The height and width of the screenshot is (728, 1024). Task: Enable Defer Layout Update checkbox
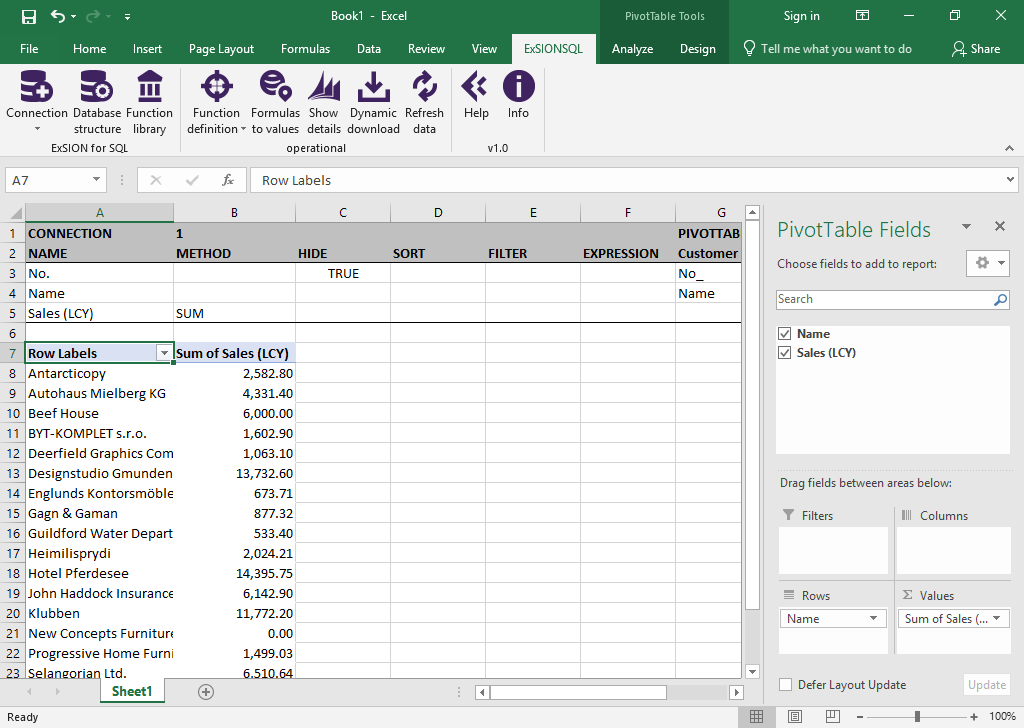(786, 684)
